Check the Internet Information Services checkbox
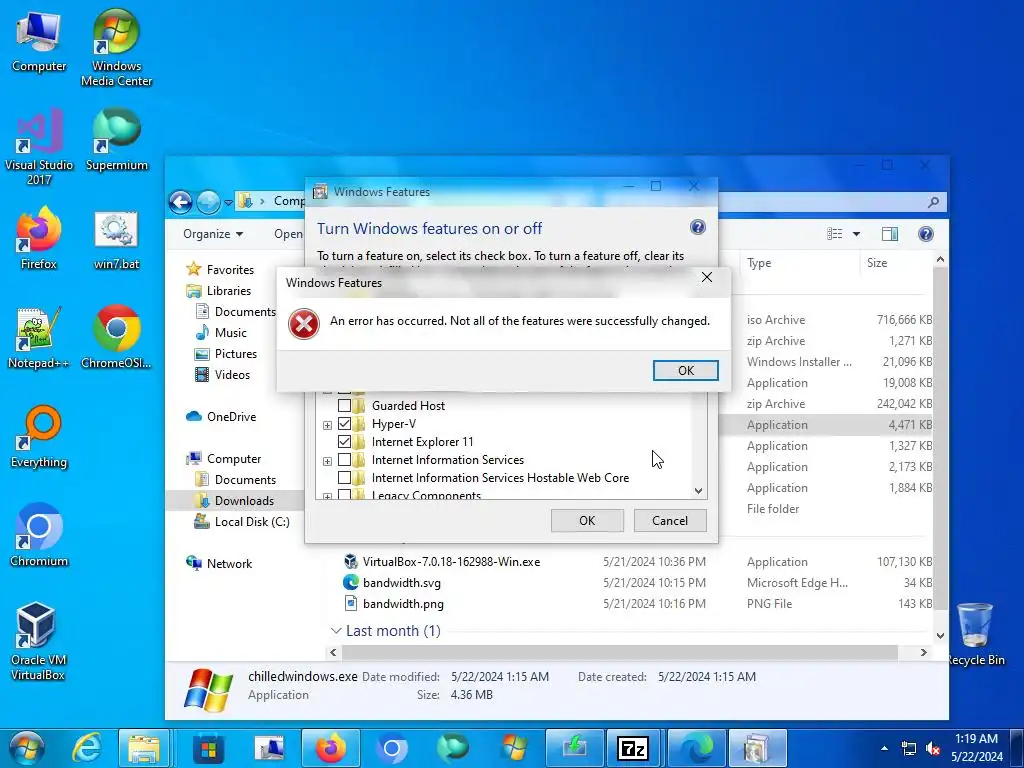The width and height of the screenshot is (1024, 768). tap(344, 460)
